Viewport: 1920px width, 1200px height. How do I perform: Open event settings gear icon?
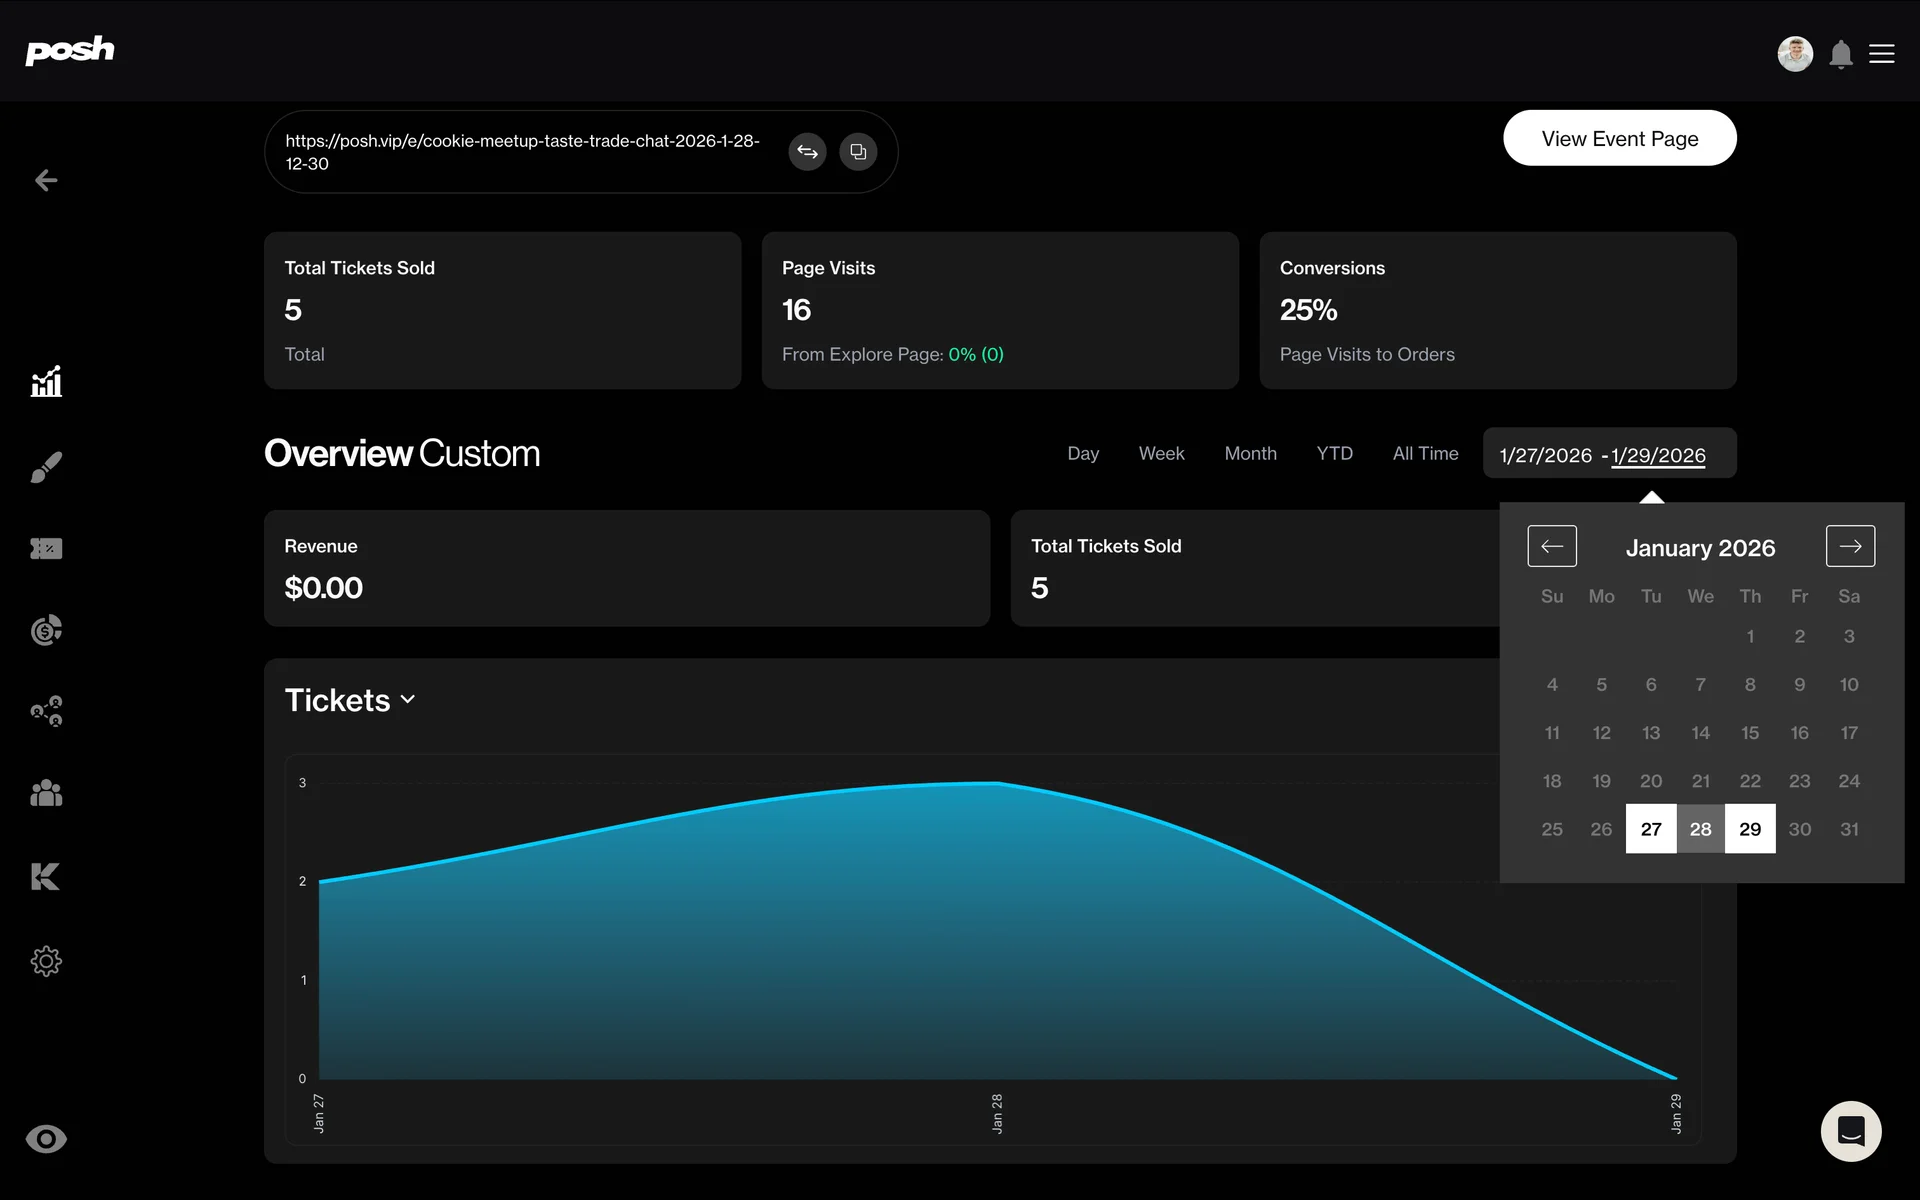coord(46,961)
